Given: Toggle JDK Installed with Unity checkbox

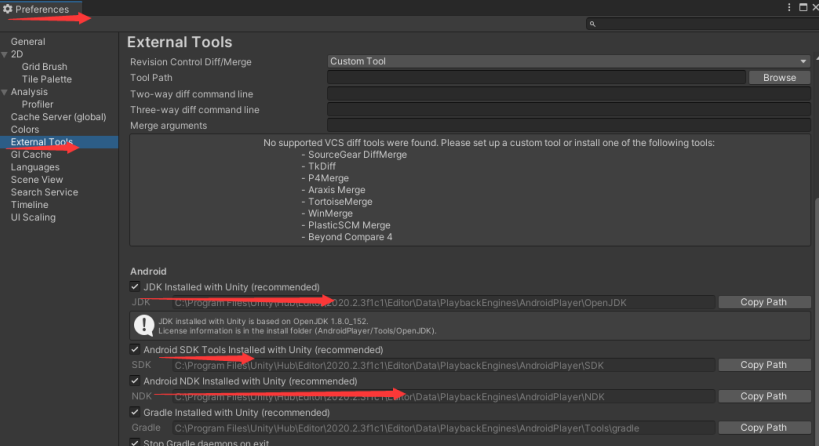Looking at the screenshot, I should coord(135,287).
